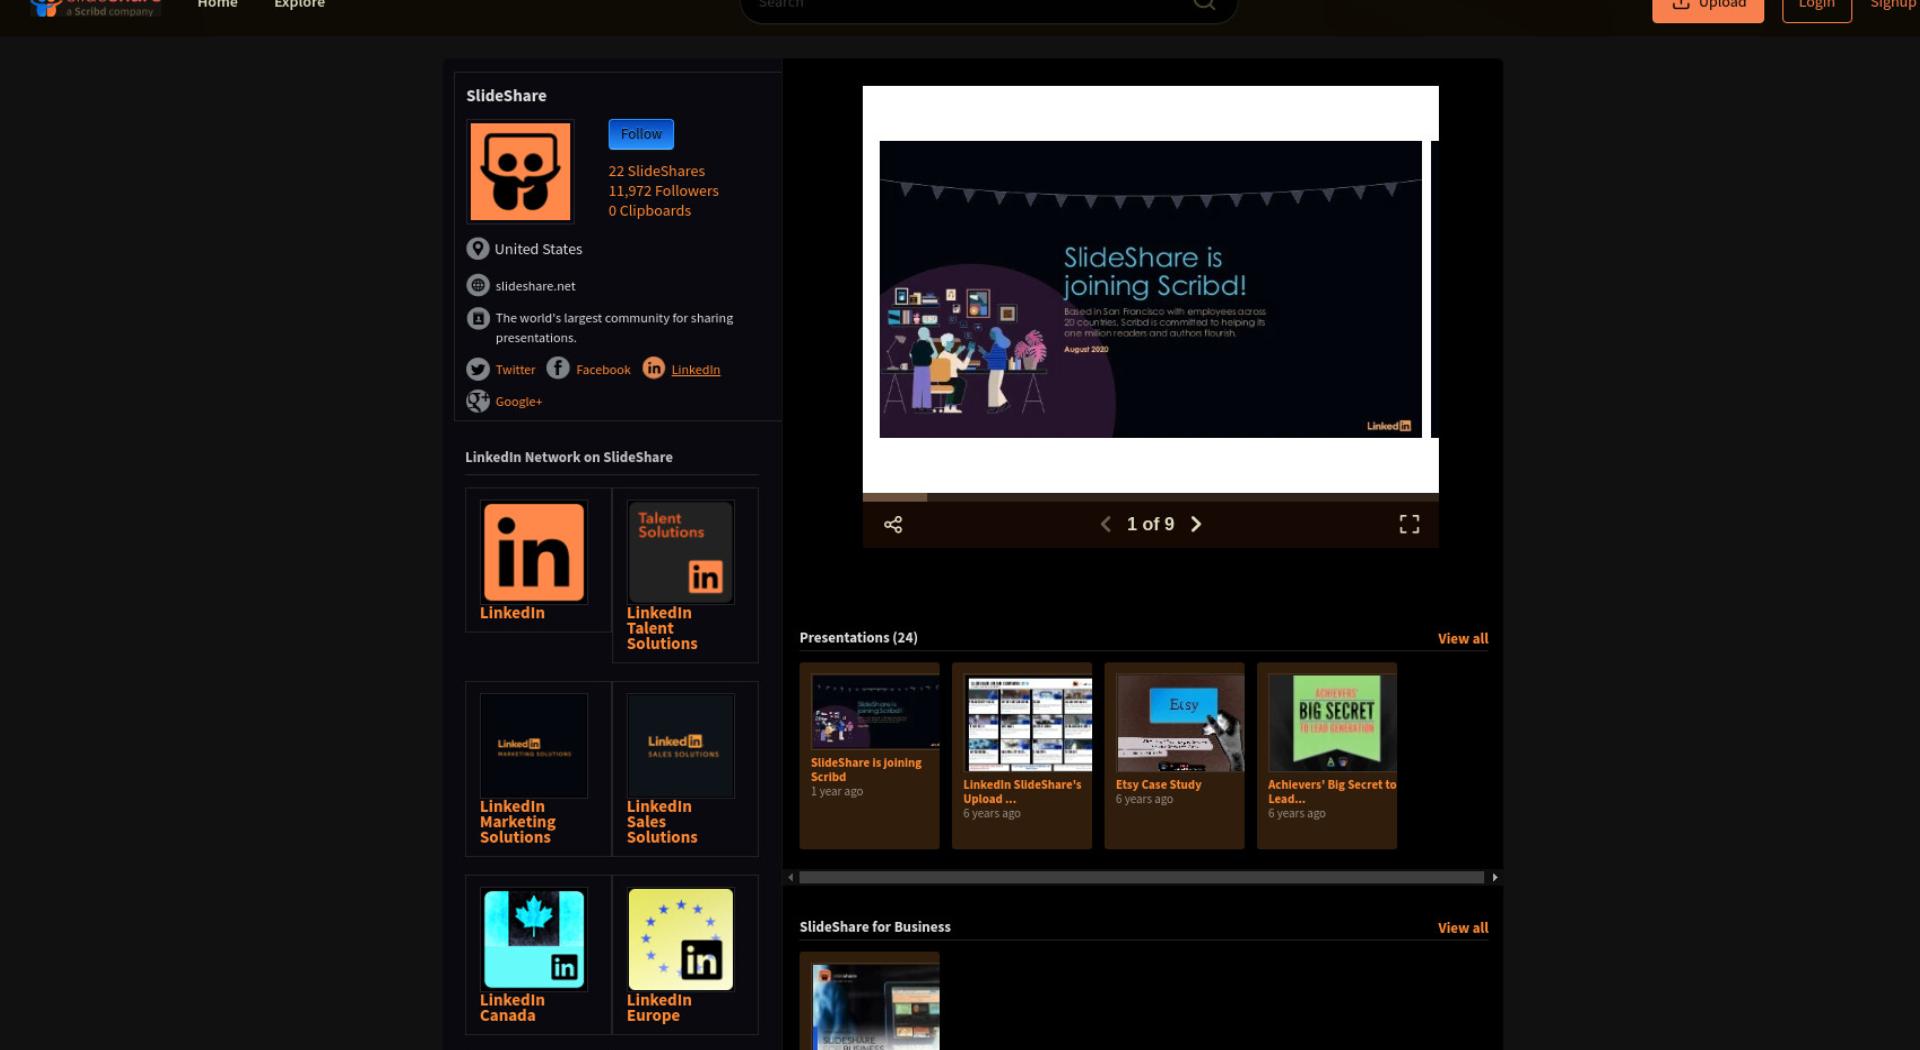Click the Facebook icon
1920x1050 pixels.
pyautogui.click(x=558, y=368)
